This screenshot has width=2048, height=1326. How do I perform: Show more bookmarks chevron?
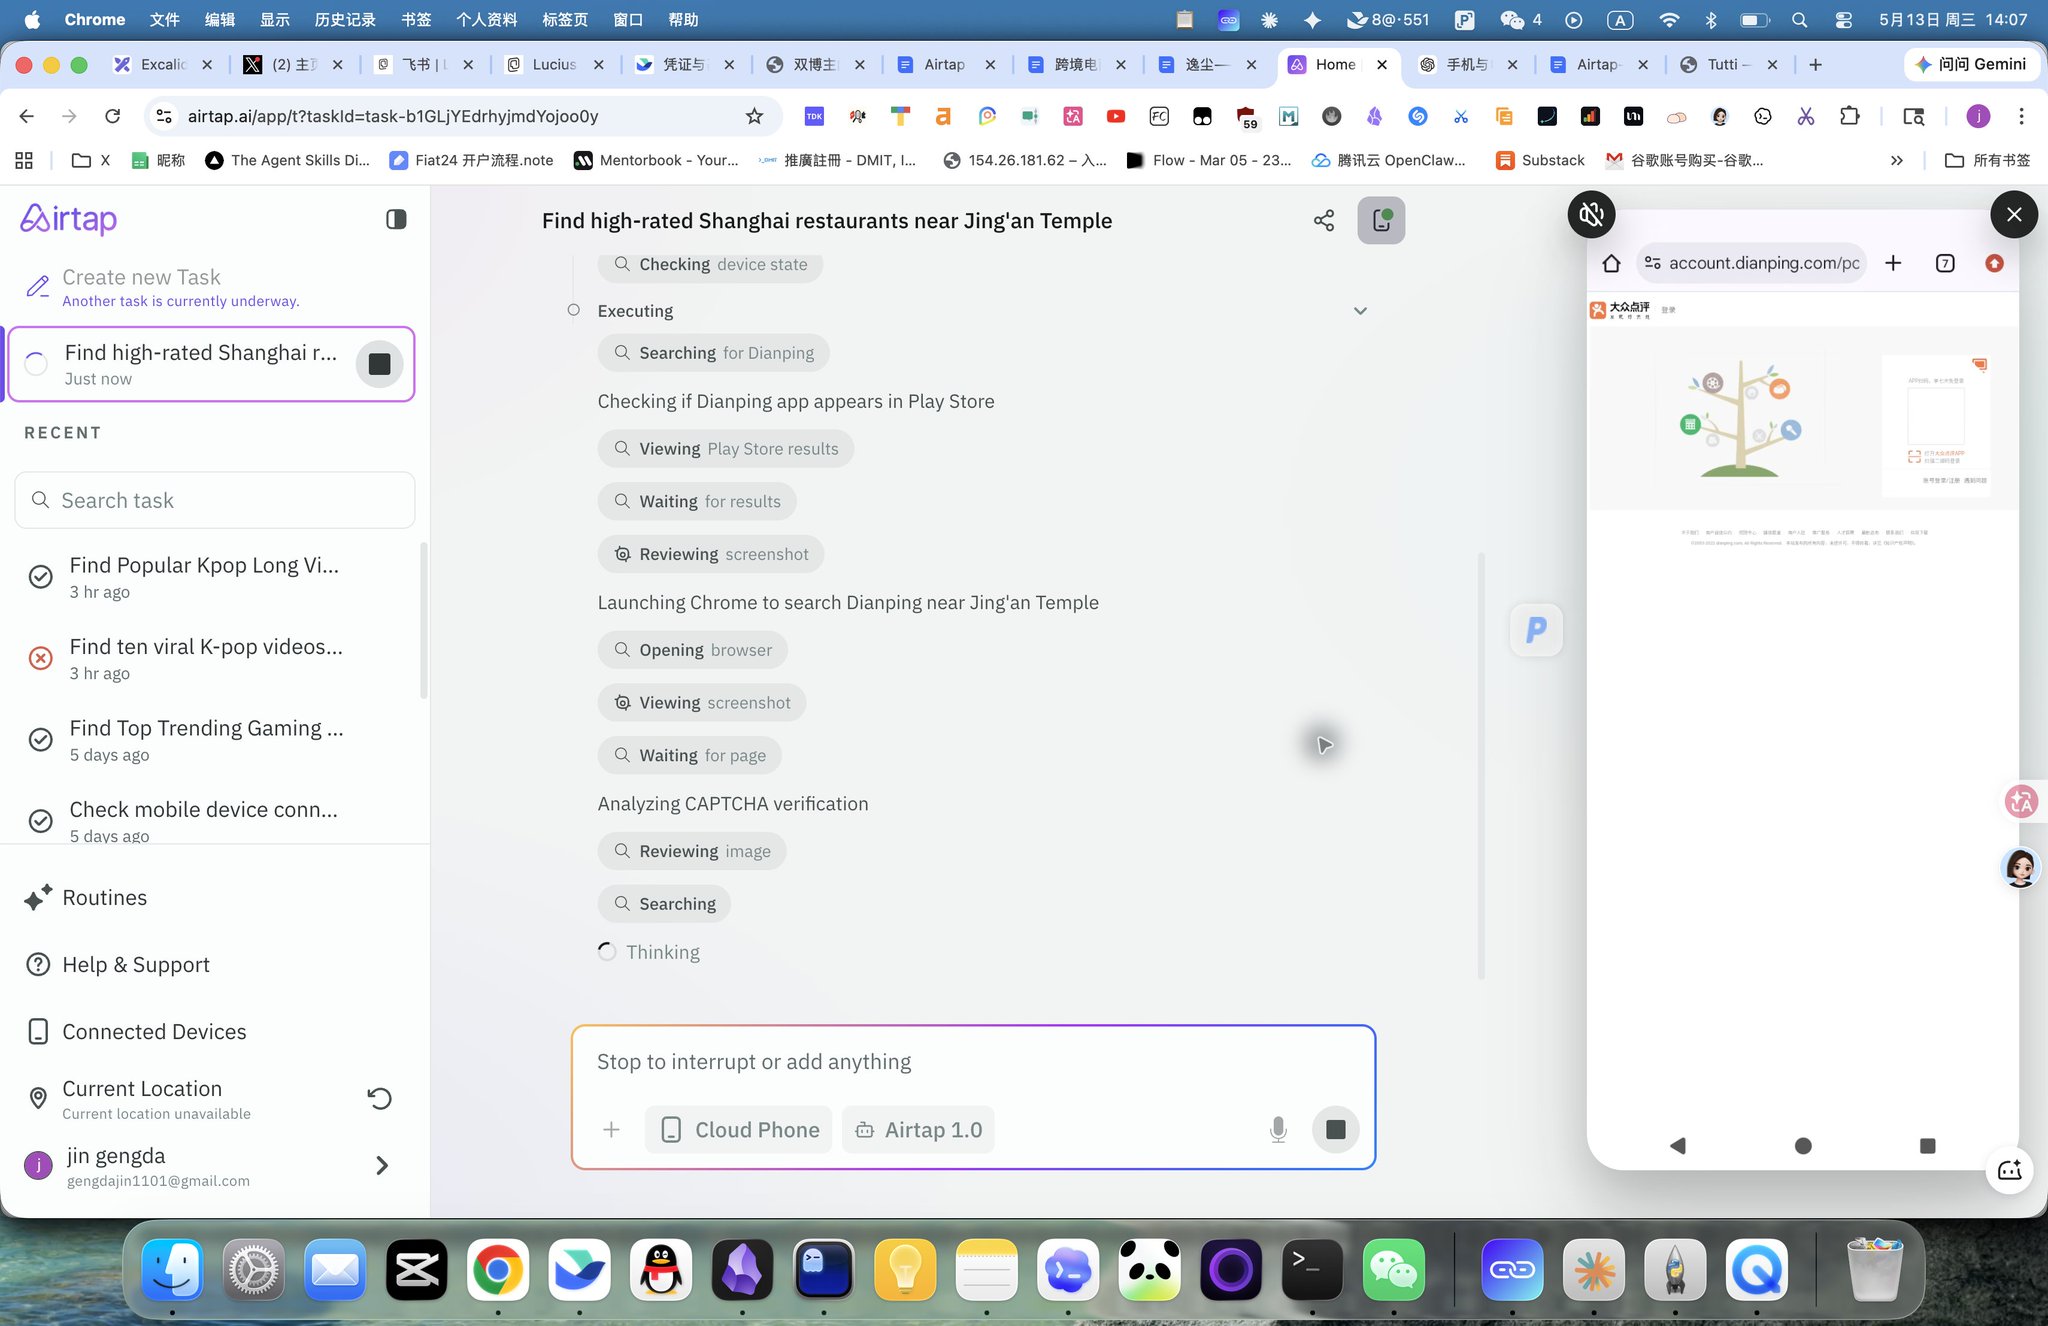click(x=1896, y=160)
